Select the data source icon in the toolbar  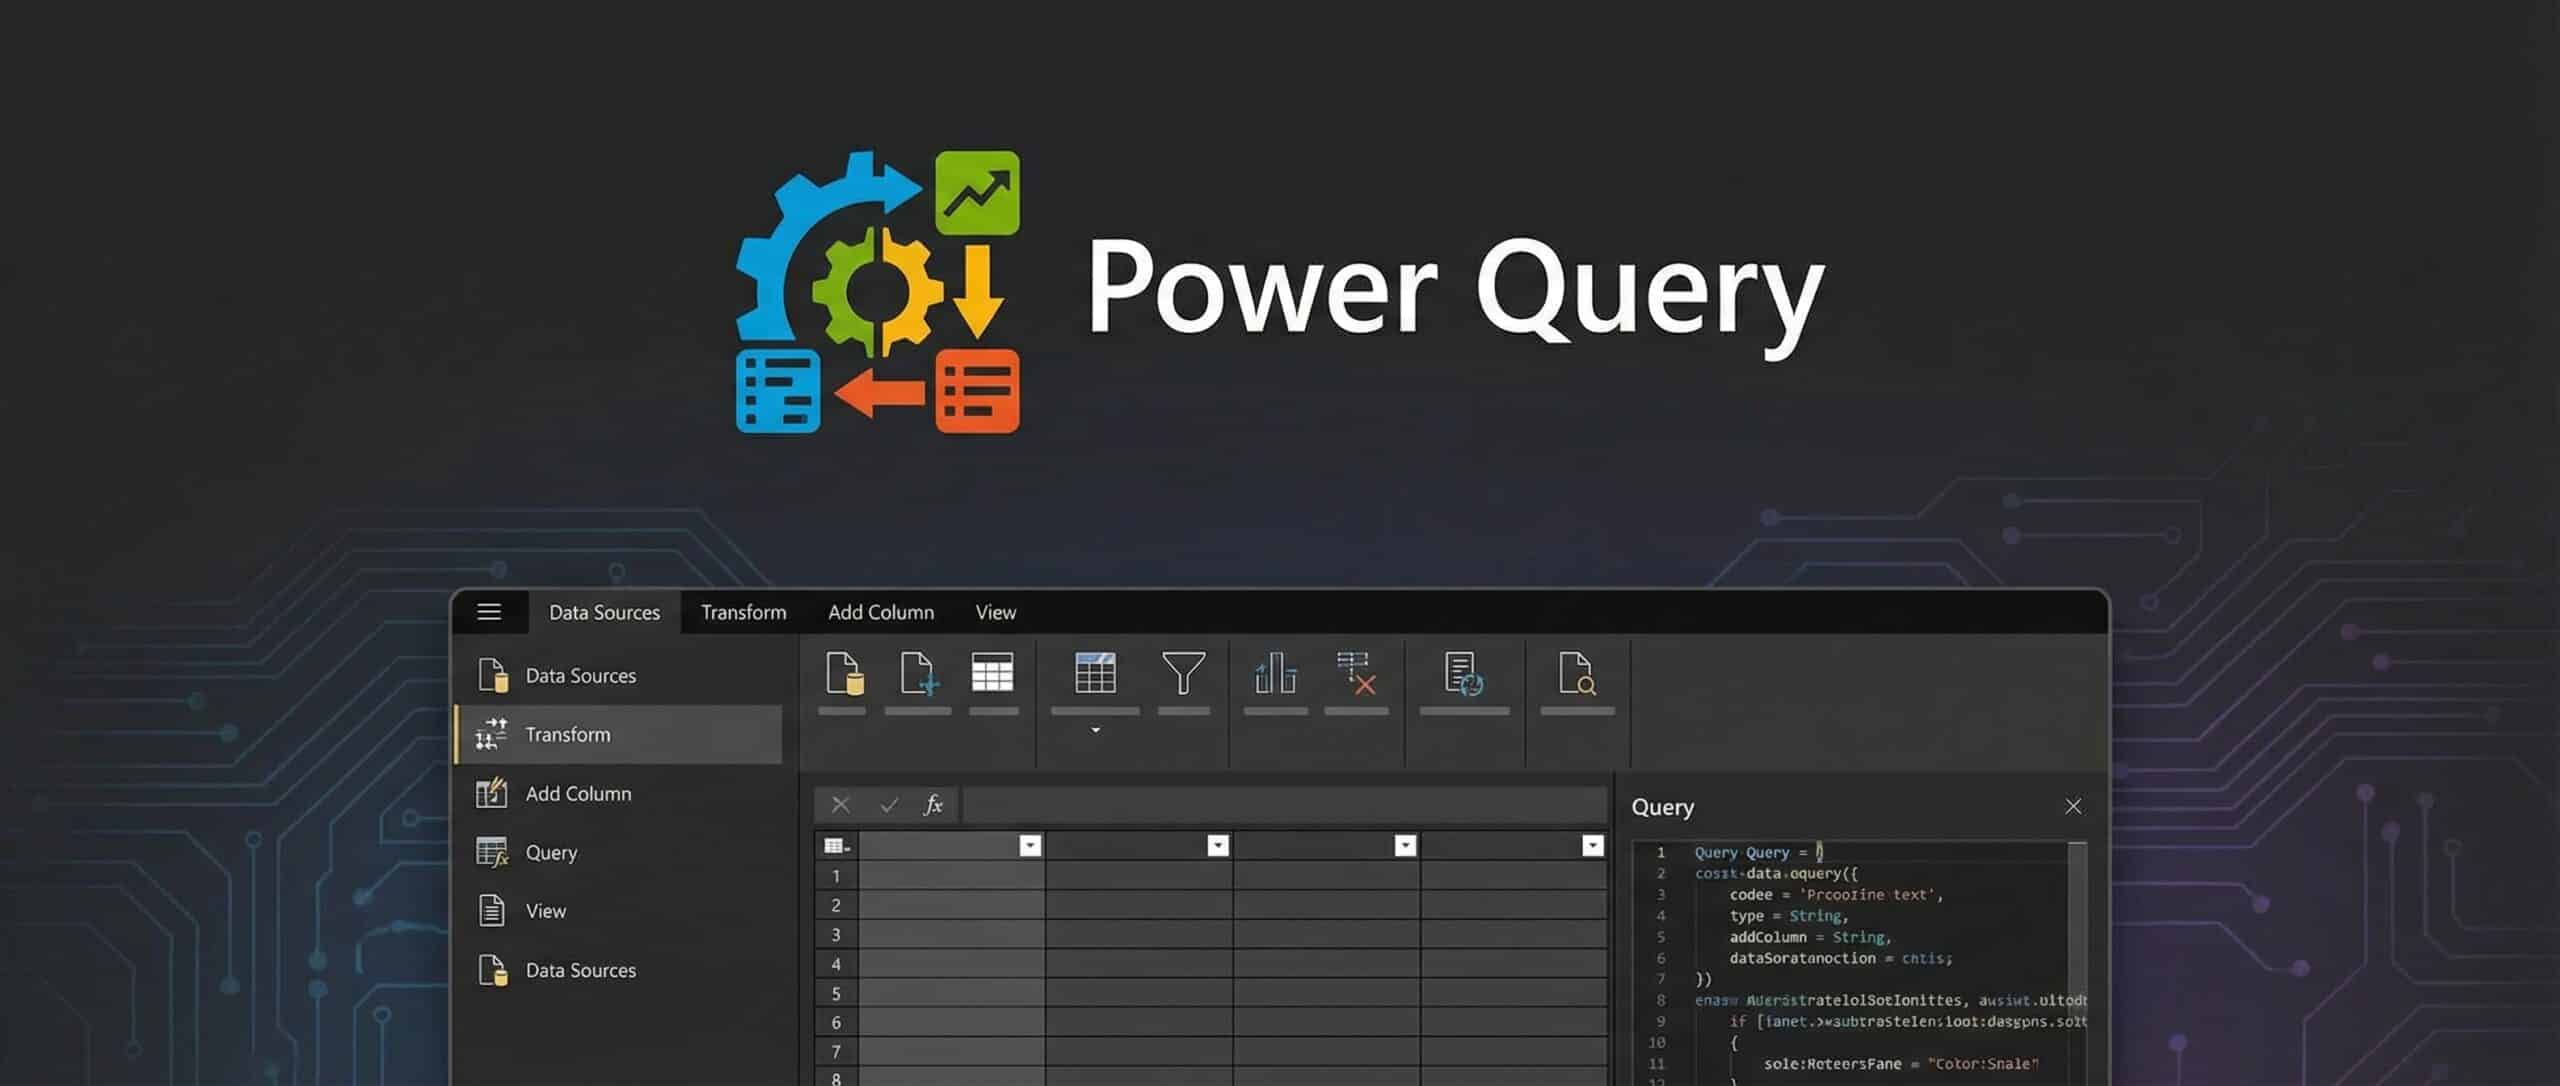(x=843, y=675)
